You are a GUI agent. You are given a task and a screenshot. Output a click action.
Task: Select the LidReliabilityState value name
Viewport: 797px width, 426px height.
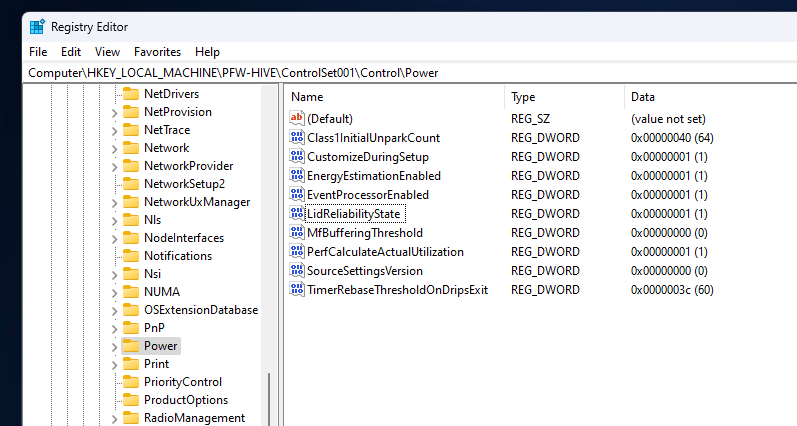pos(354,214)
